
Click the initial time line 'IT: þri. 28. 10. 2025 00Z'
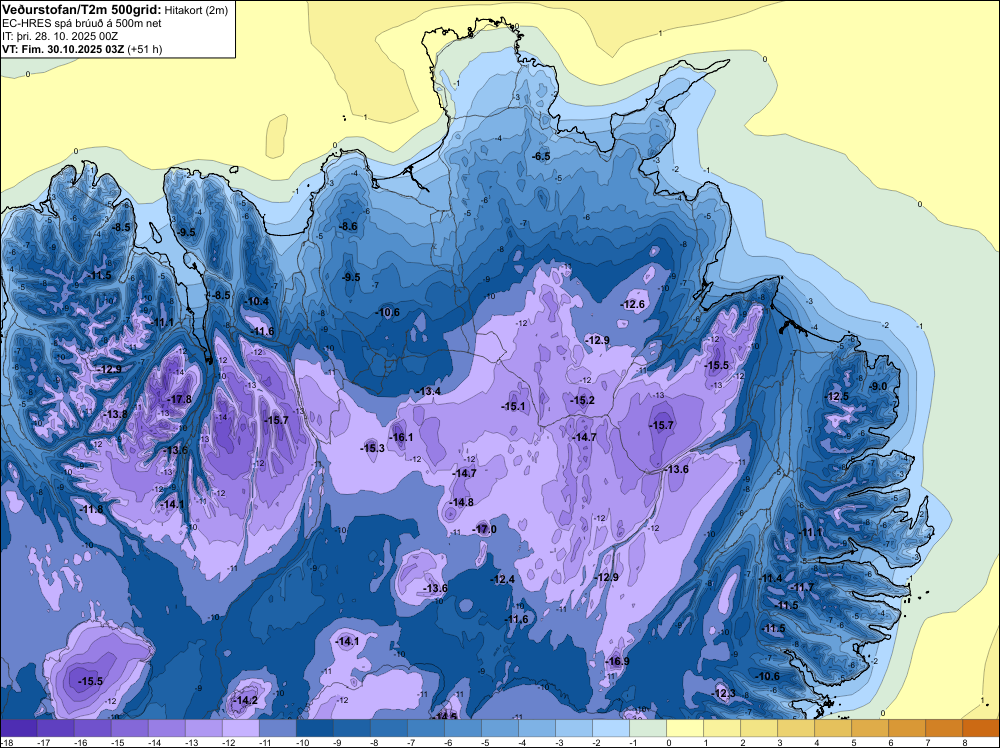coord(60,36)
